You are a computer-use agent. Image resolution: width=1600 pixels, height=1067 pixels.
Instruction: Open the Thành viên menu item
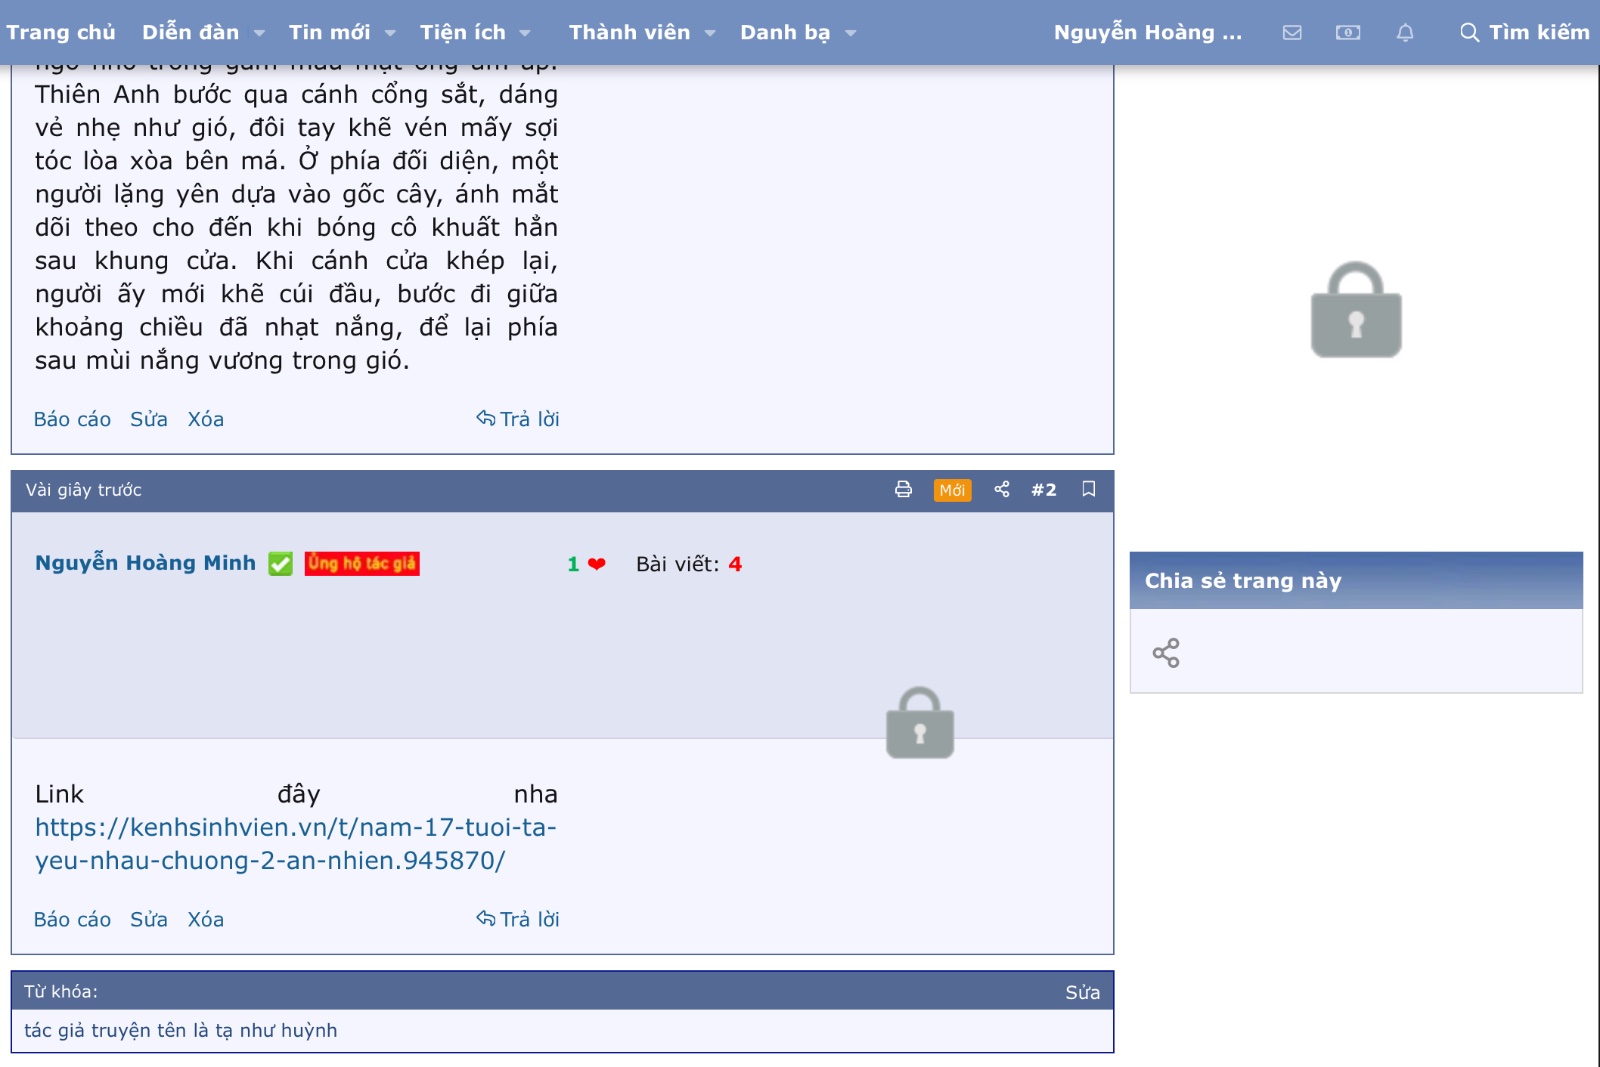point(629,32)
